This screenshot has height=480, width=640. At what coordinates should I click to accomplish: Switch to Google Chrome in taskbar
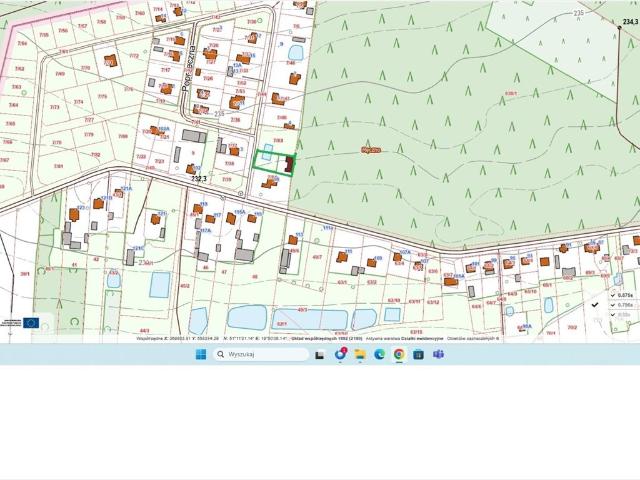pos(399,354)
